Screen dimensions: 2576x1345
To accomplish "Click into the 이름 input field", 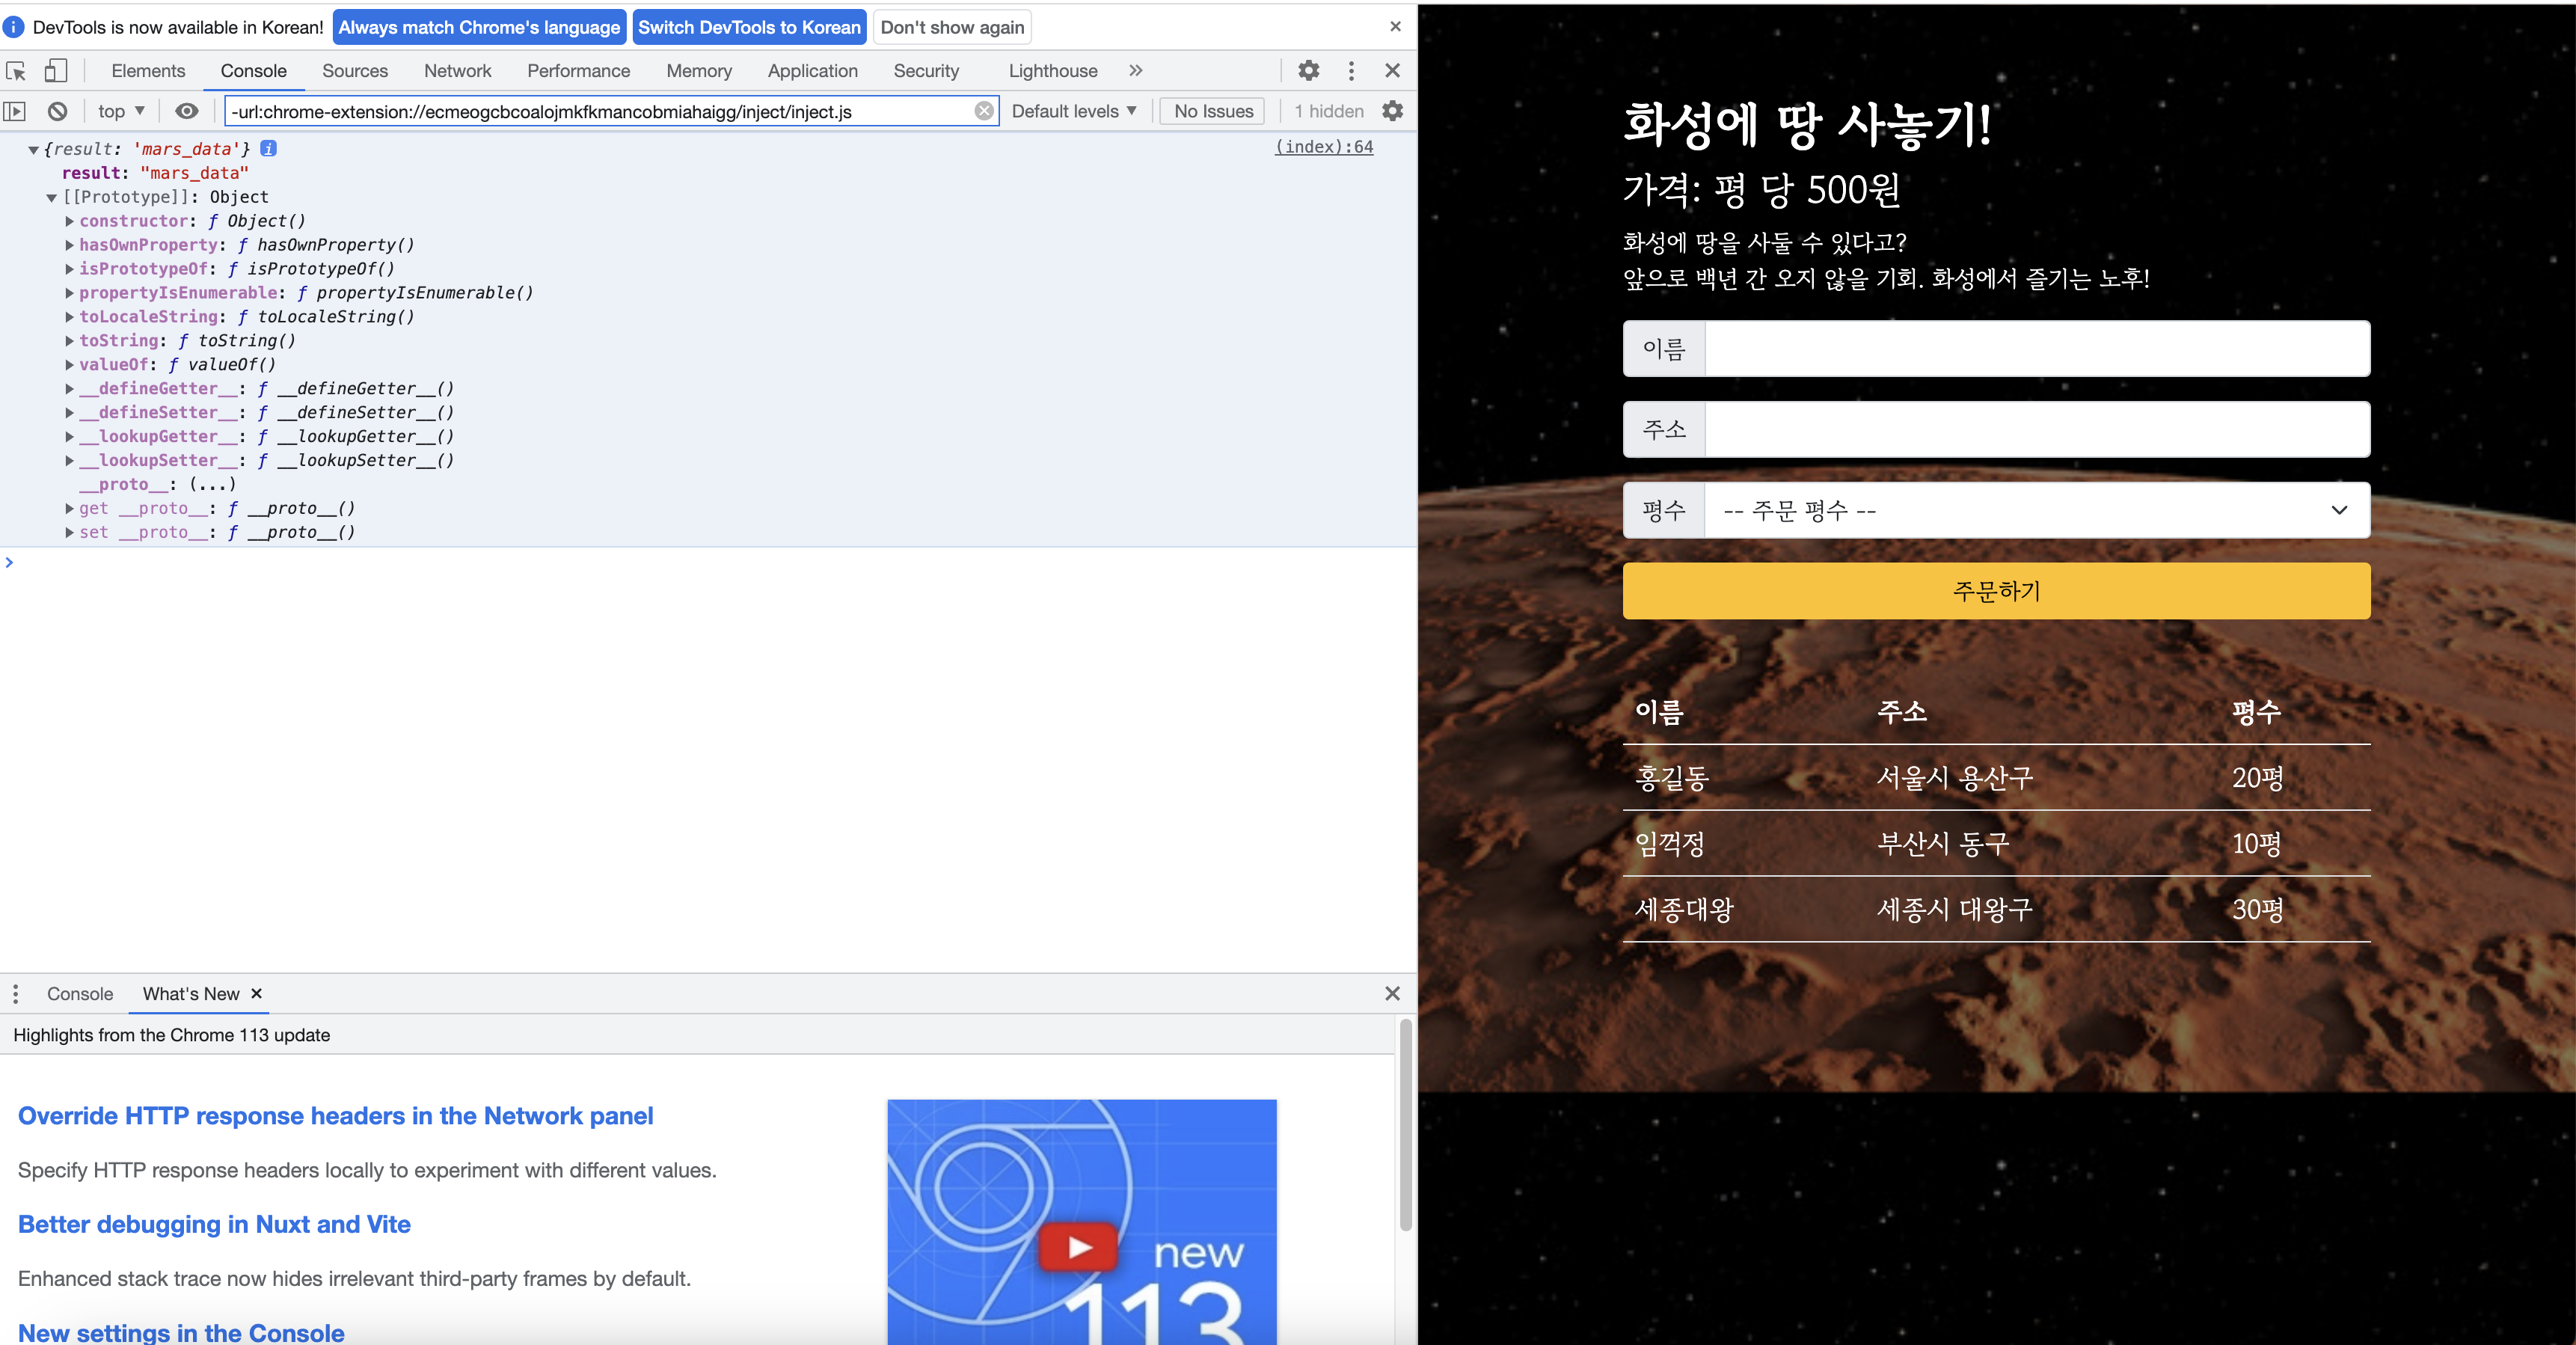I will click(2037, 349).
